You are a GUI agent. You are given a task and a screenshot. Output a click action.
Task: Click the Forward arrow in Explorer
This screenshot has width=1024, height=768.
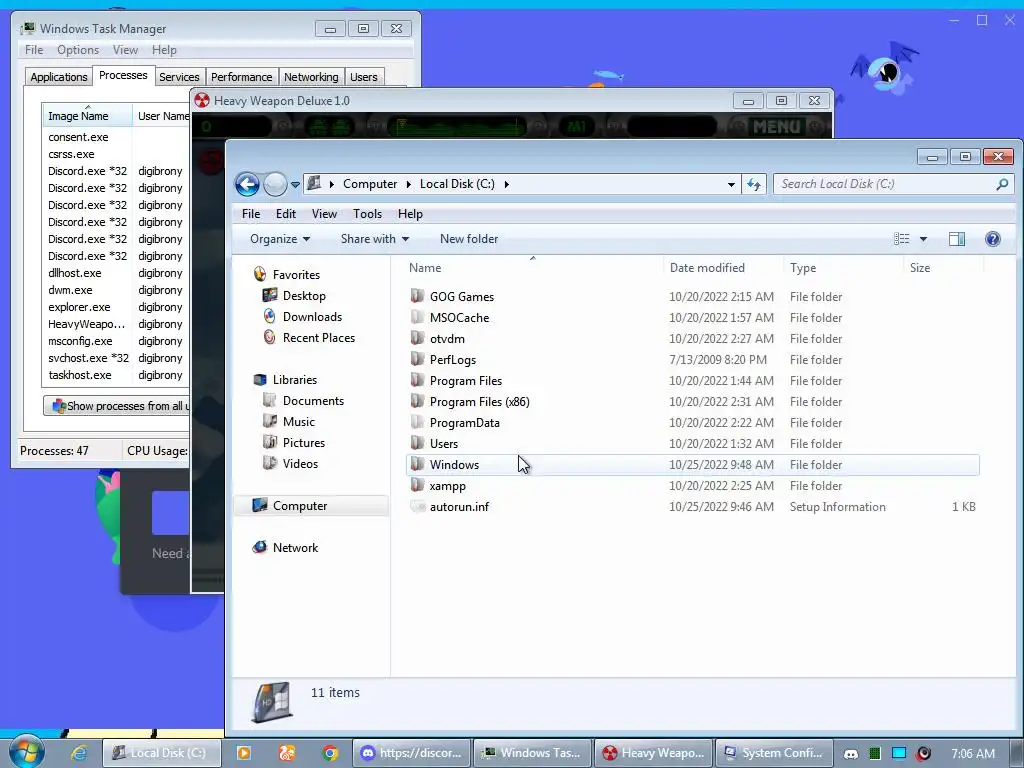275,184
